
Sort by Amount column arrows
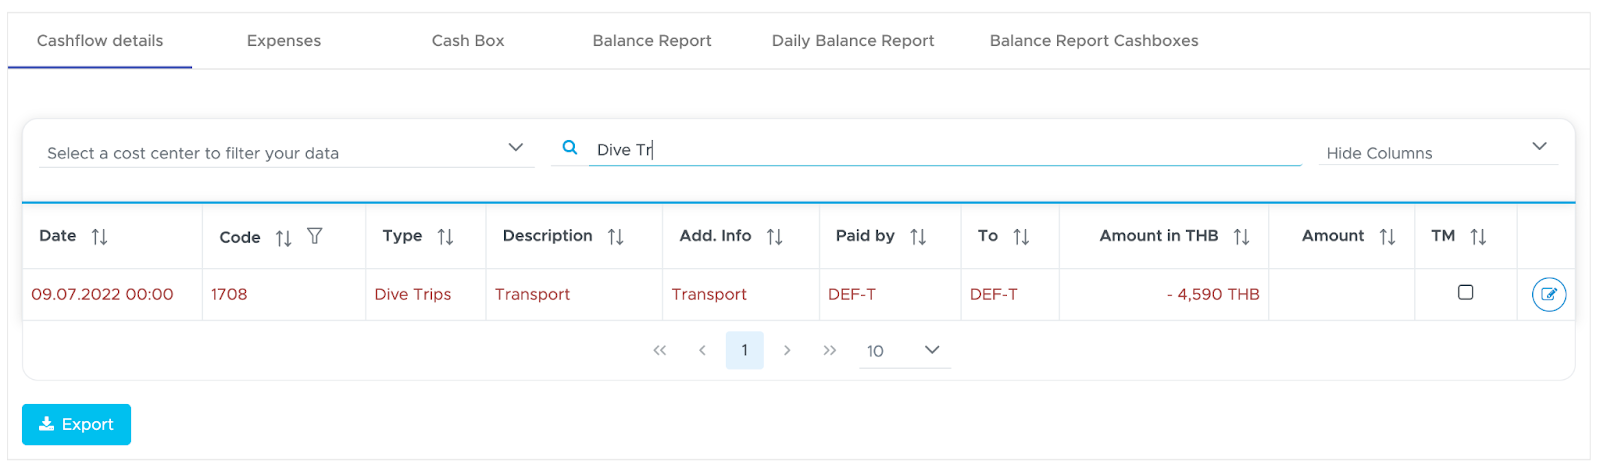pos(1387,237)
